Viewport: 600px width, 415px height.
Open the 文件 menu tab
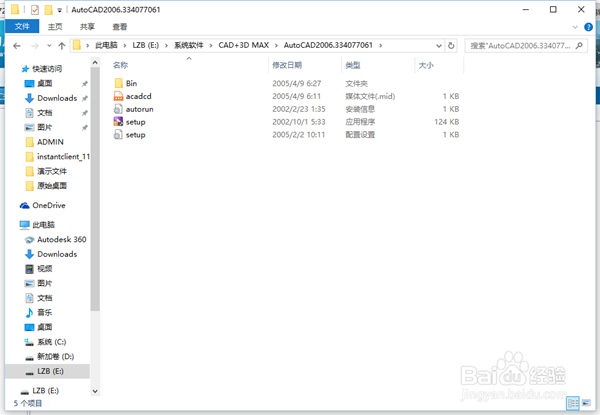point(22,26)
